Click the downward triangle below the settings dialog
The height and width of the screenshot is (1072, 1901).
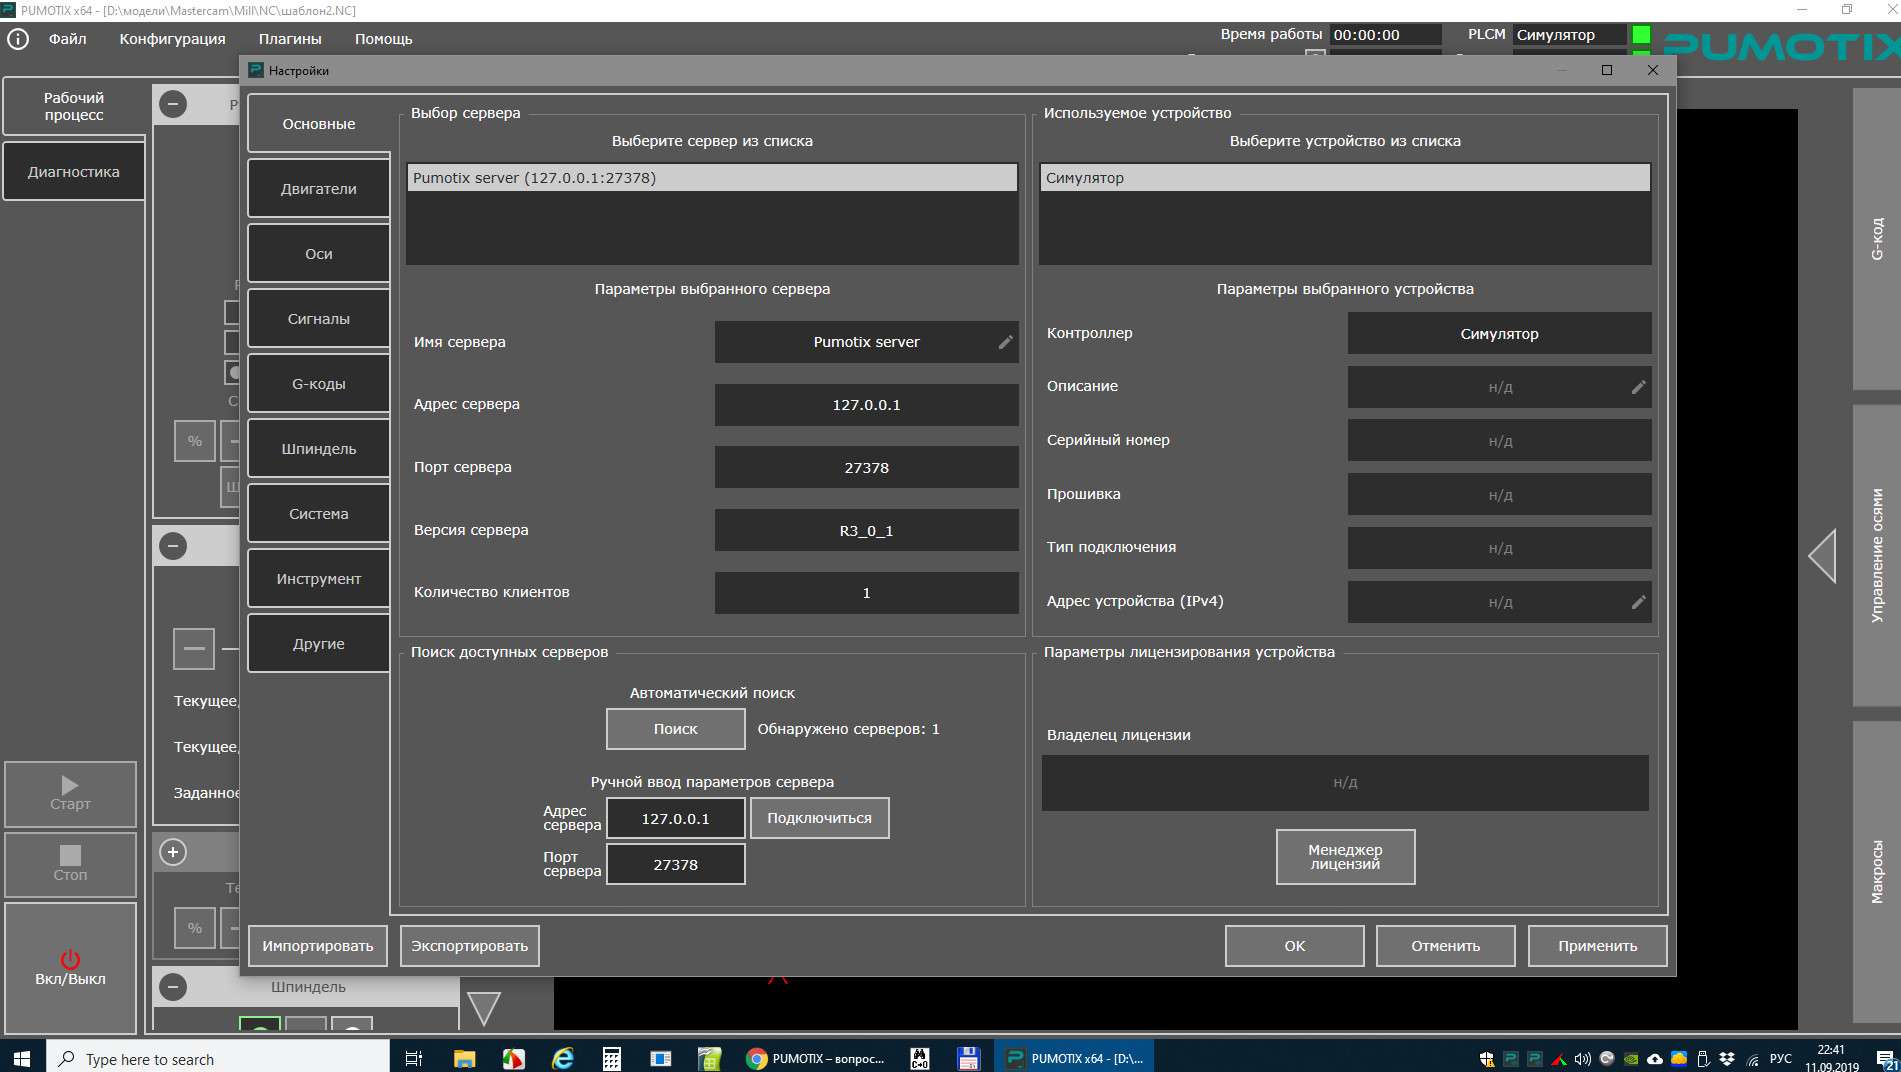coord(484,1008)
